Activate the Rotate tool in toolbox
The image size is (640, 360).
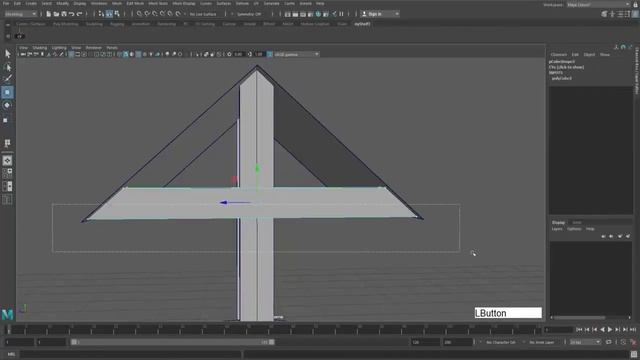(x=7, y=105)
